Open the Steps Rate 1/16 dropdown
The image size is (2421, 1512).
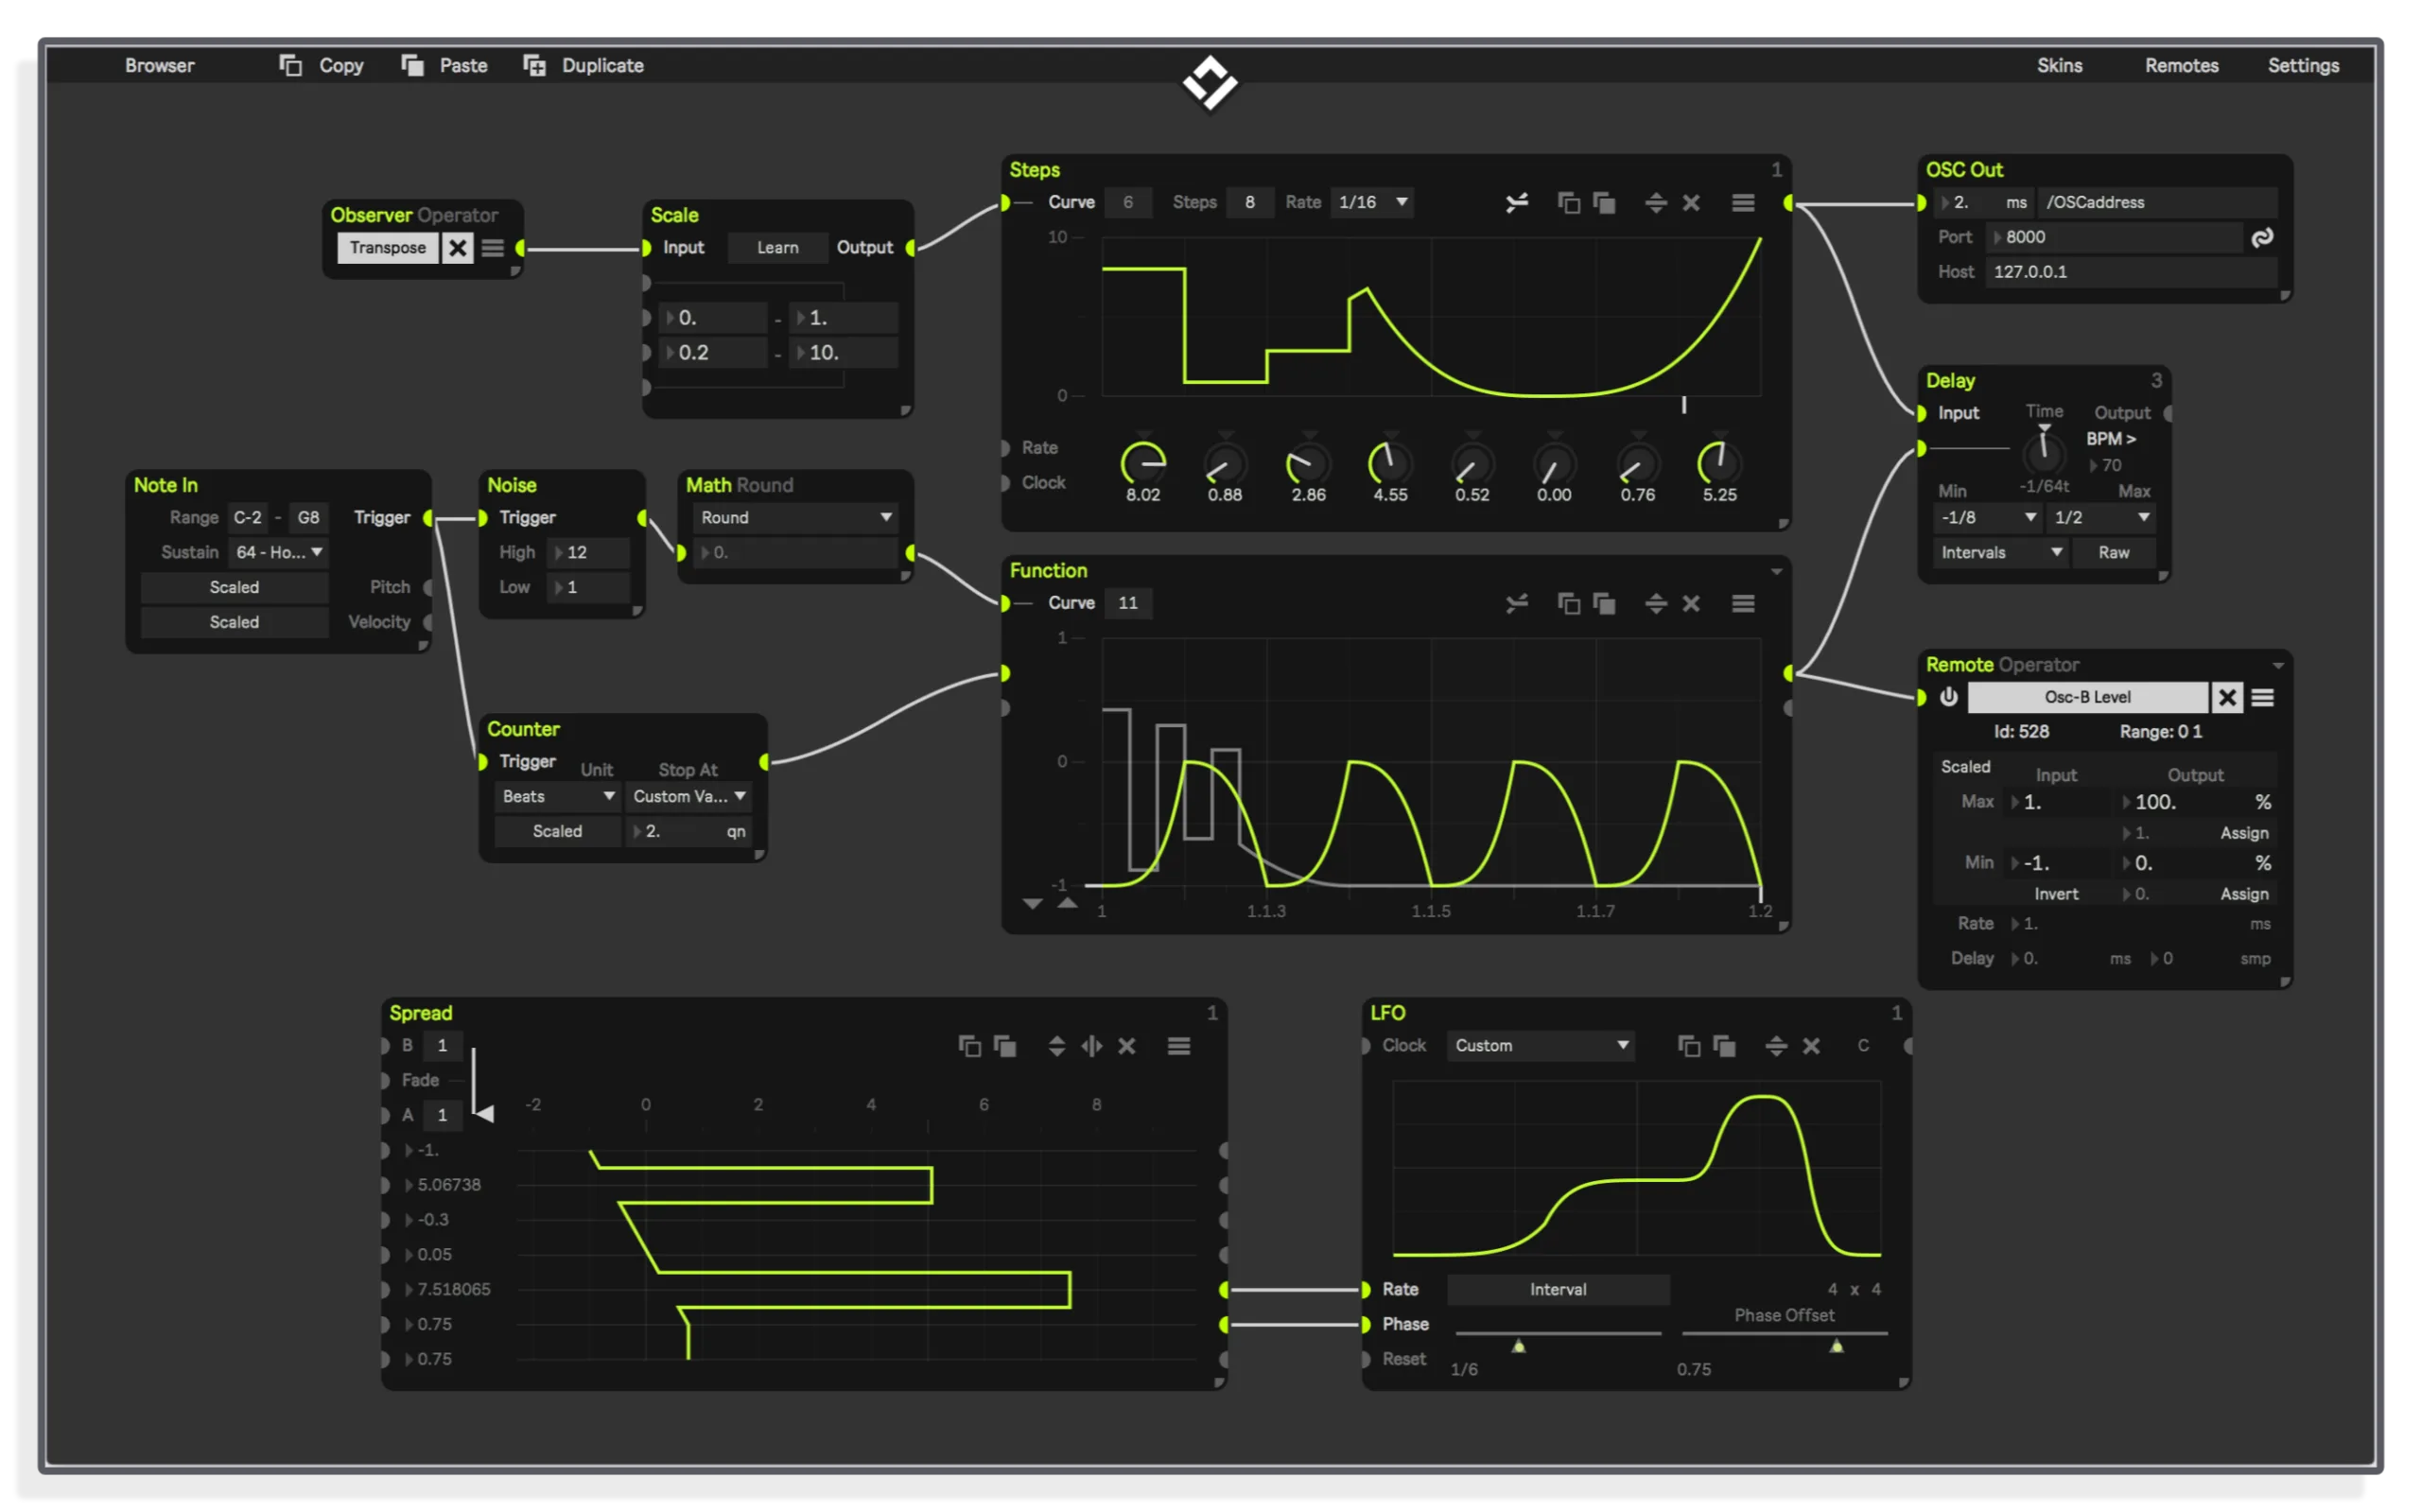tap(1373, 202)
